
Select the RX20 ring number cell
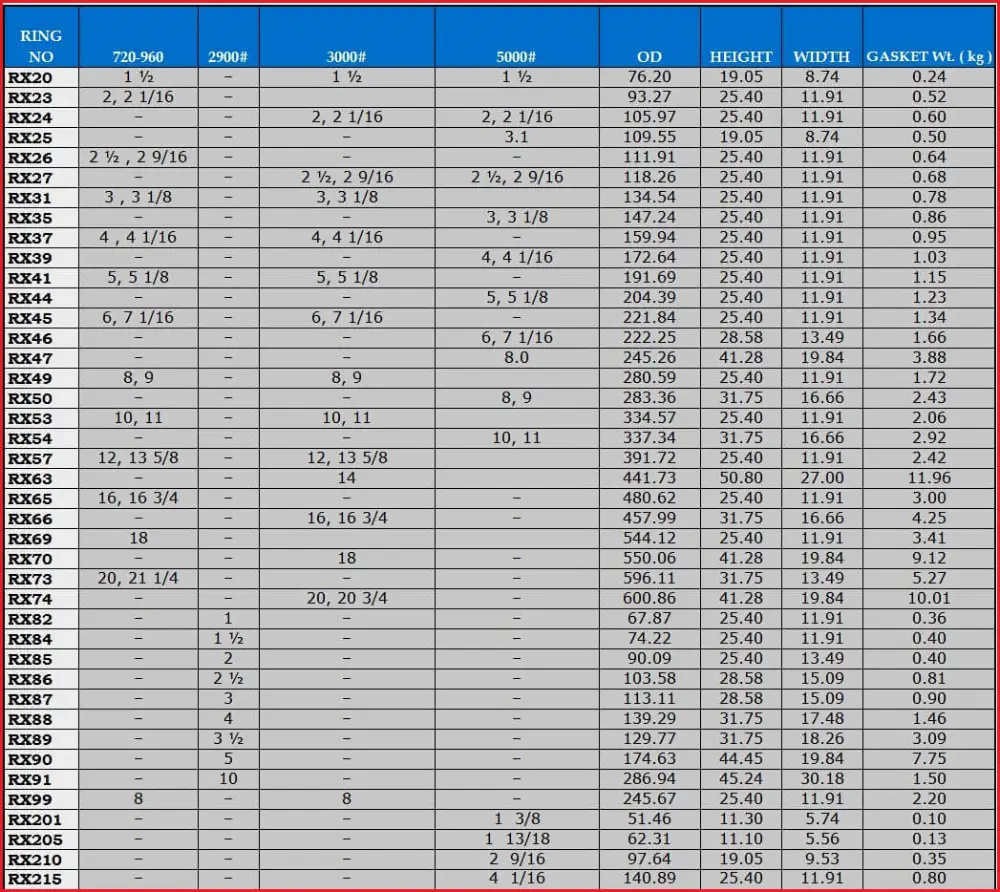click(30, 77)
